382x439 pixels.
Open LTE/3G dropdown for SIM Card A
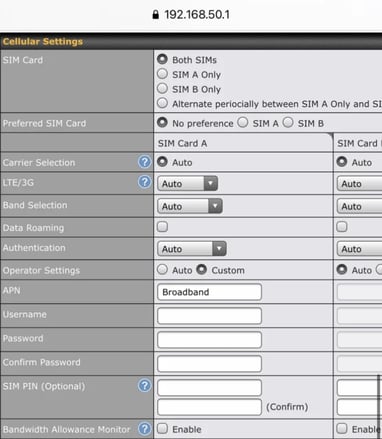tap(187, 183)
